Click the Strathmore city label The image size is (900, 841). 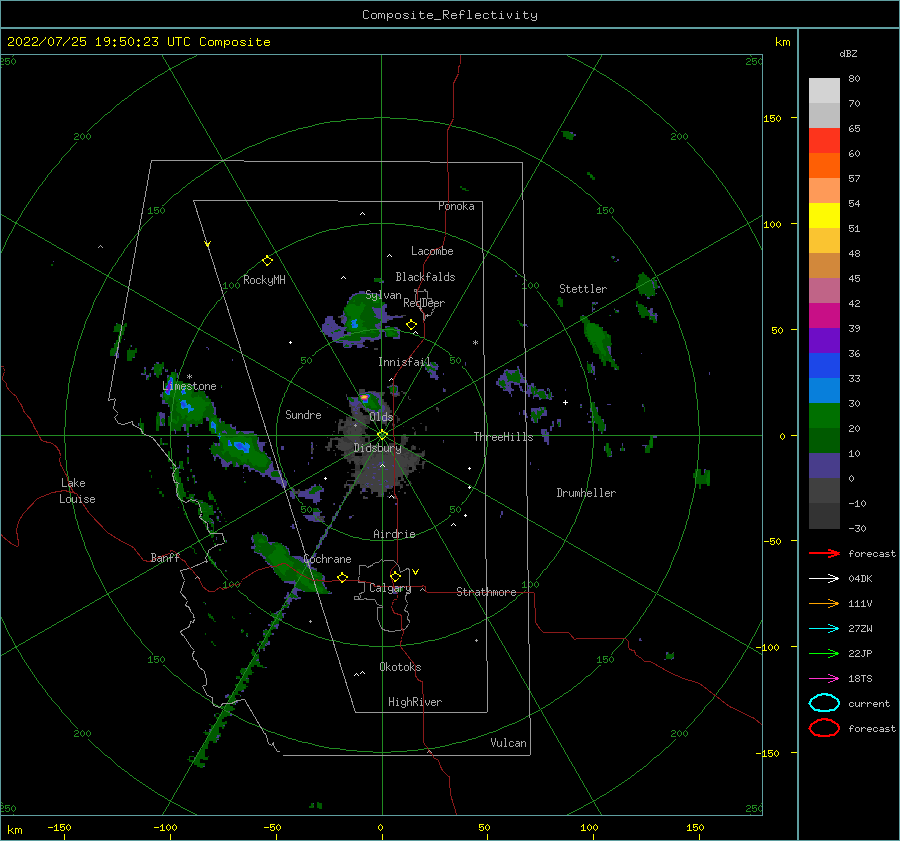(486, 592)
